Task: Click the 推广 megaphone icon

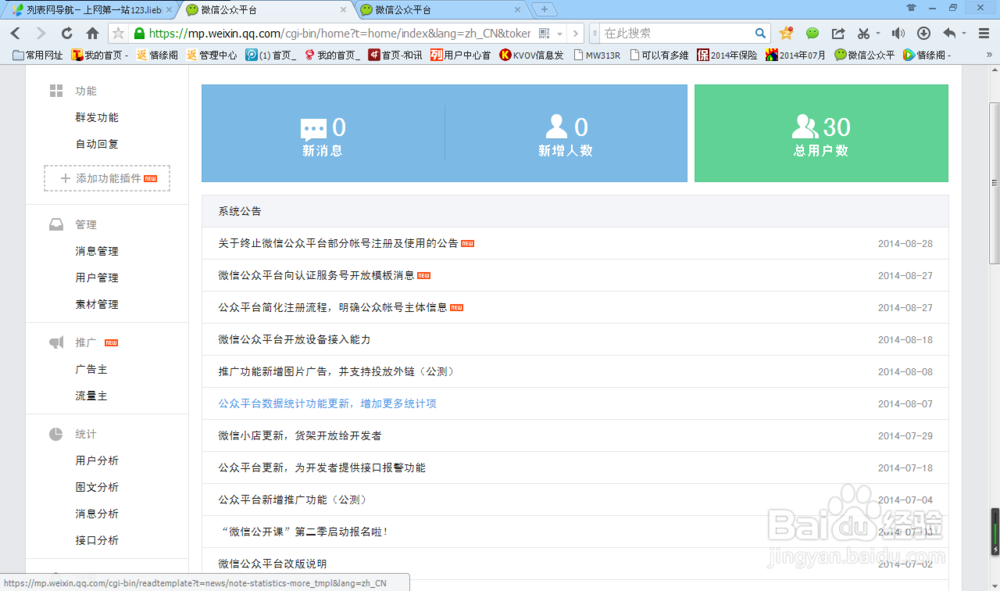Action: tap(56, 342)
